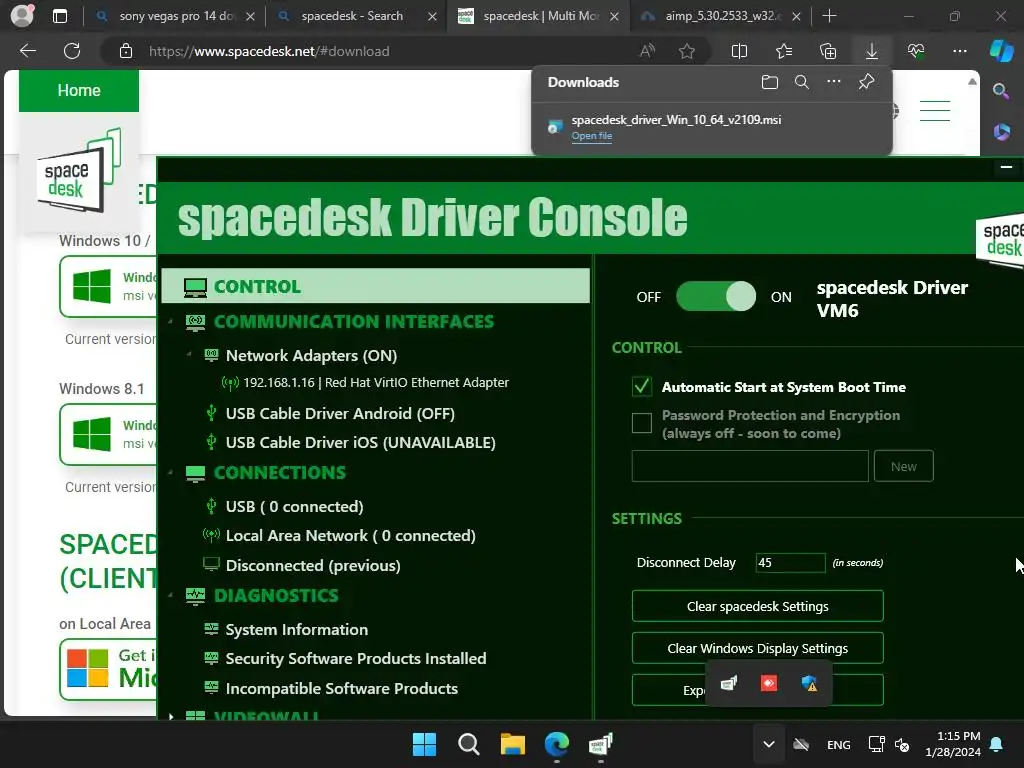Expand the VIDEOWALL section
This screenshot has height=768, width=1024.
(x=171, y=716)
